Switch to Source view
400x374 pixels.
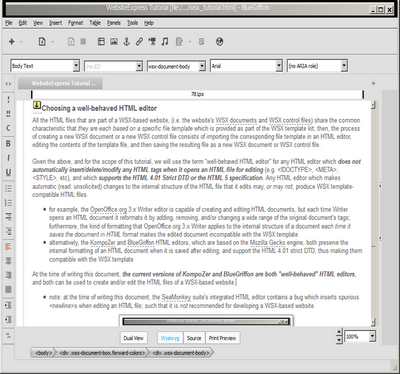coord(194,338)
